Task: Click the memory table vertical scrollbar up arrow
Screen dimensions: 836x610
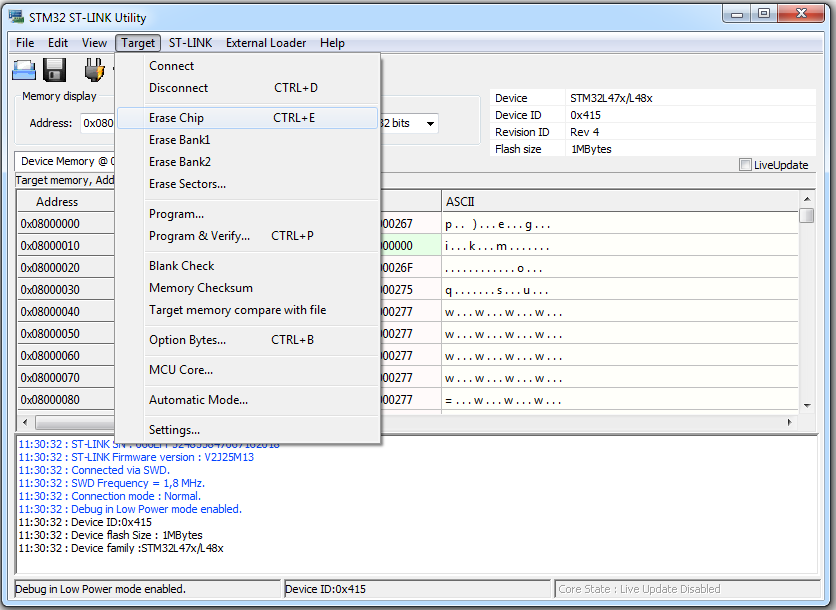Action: [807, 199]
